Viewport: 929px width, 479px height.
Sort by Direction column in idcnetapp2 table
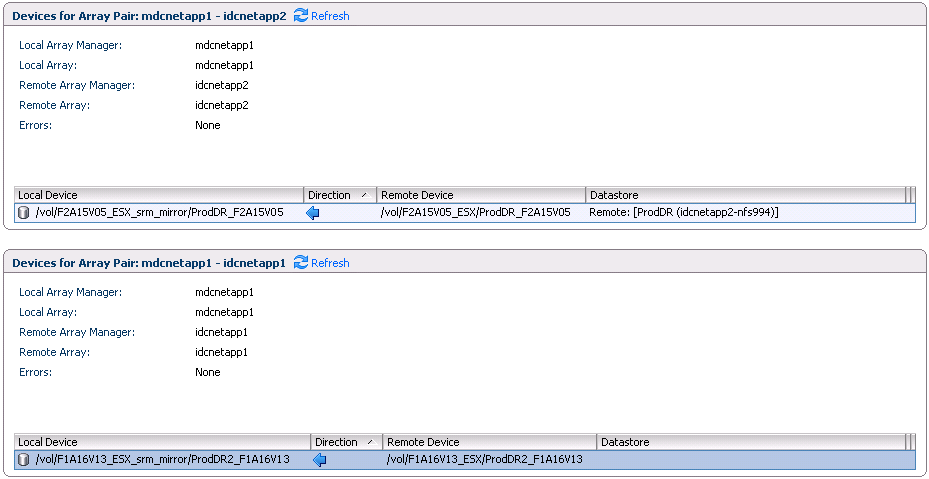340,195
